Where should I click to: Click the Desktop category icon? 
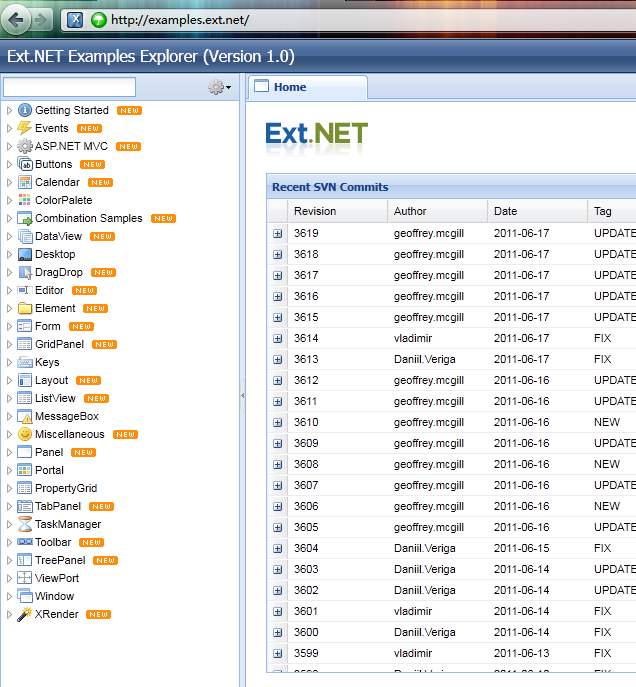[25, 254]
